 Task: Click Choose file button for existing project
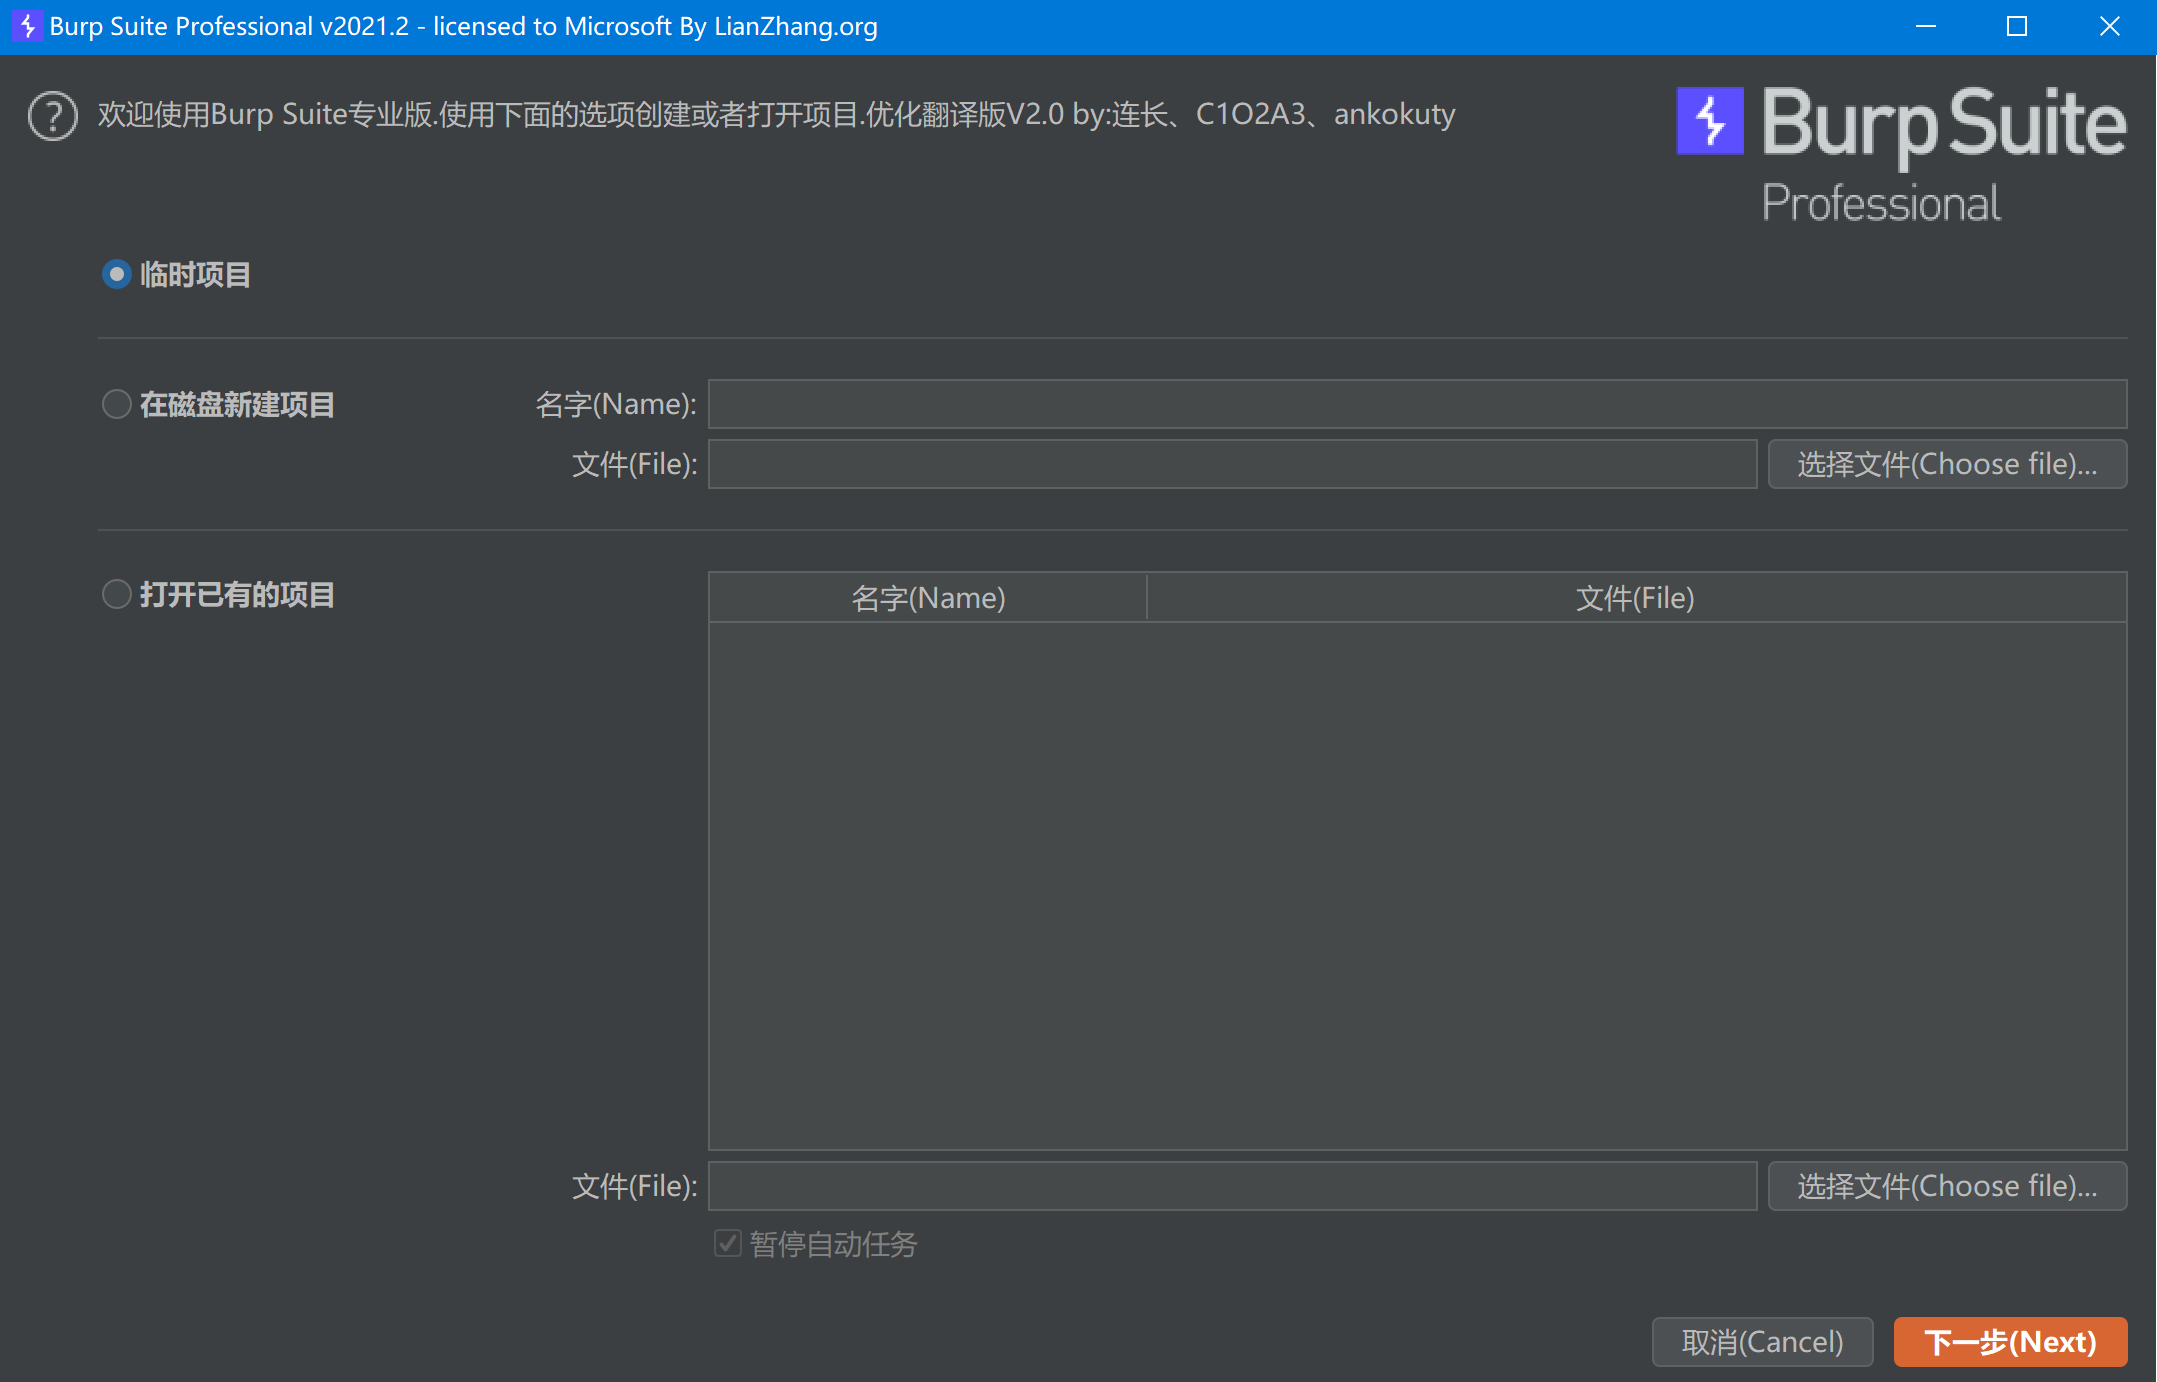pos(1946,1186)
